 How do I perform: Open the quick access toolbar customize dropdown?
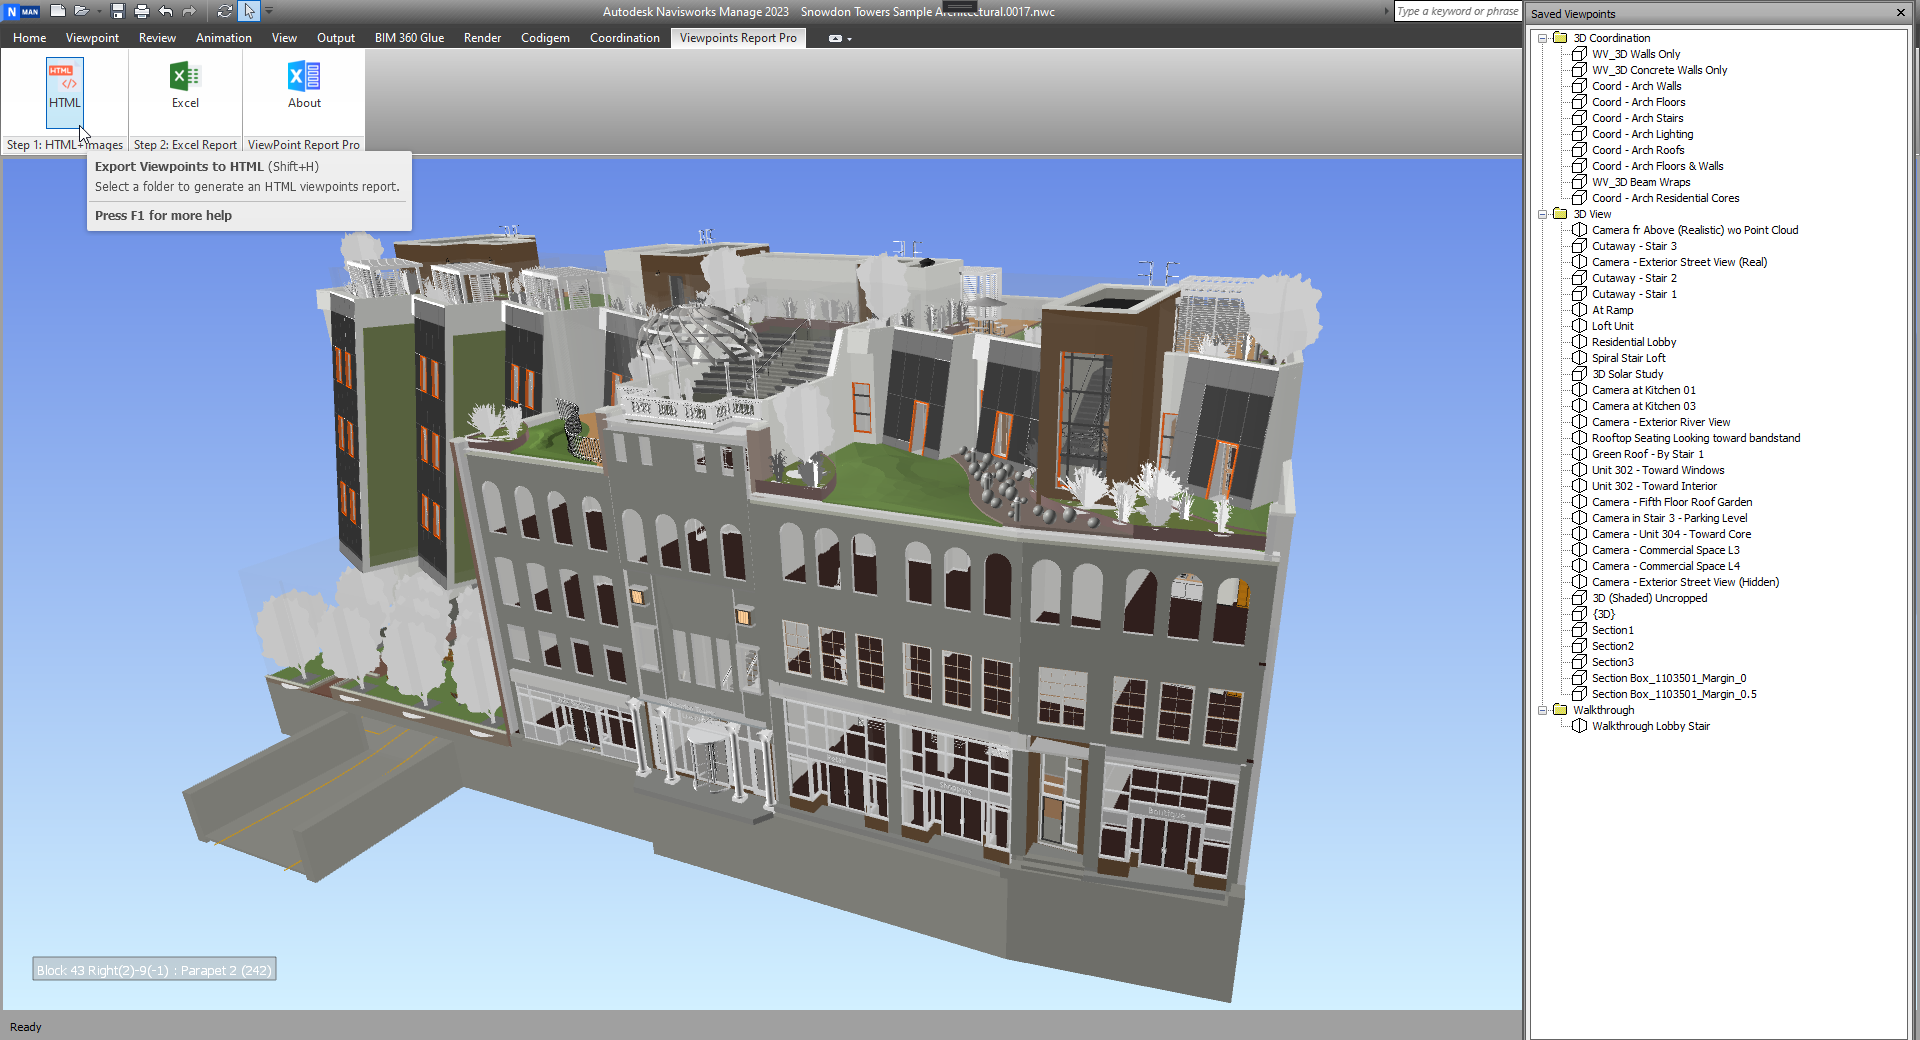click(x=269, y=11)
